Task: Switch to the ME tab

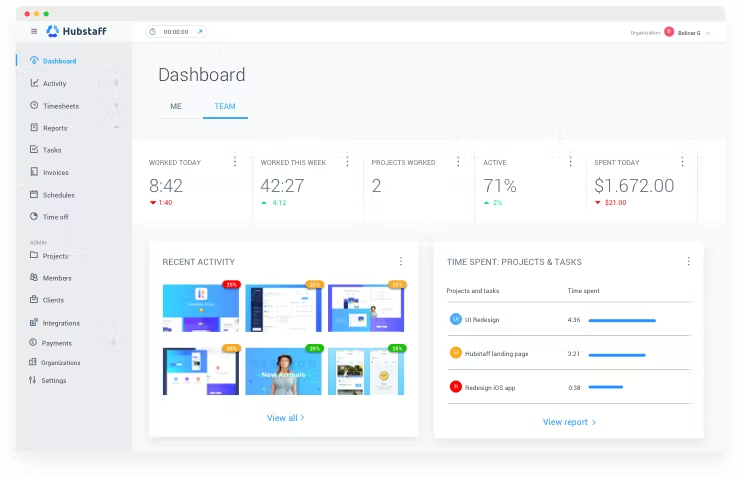Action: (176, 106)
